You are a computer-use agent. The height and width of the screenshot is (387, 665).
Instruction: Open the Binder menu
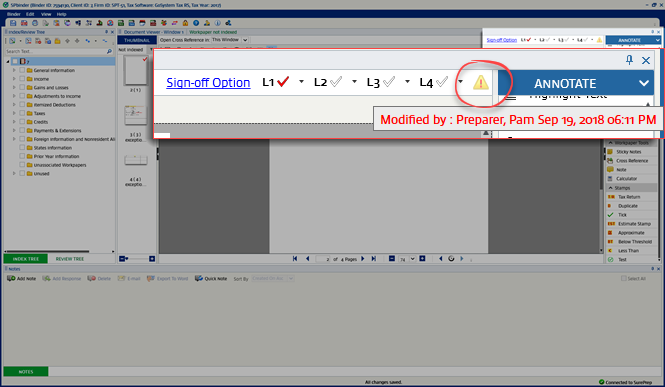[14, 14]
